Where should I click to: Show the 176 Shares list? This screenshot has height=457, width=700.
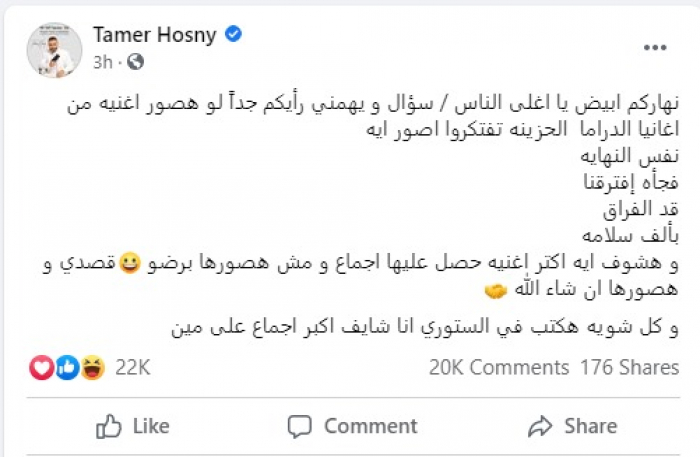[x=629, y=368]
